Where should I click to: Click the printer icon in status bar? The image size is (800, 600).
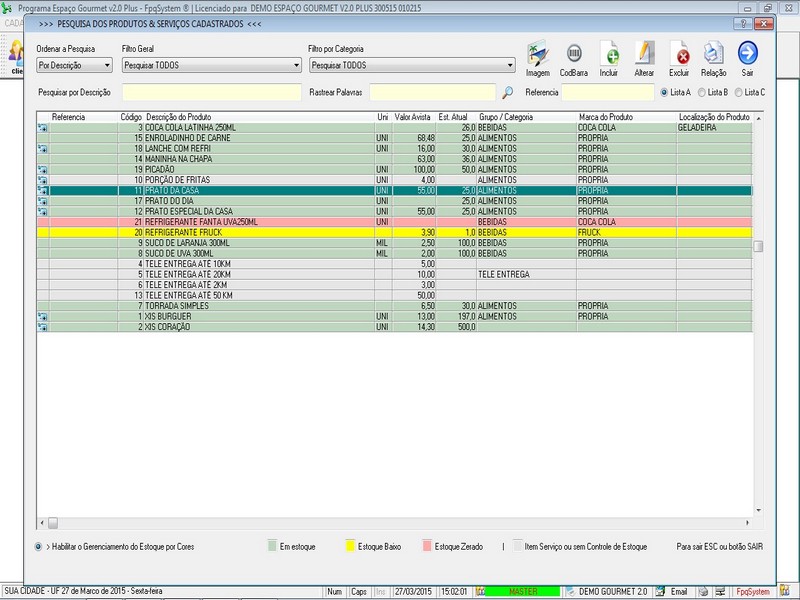tap(704, 592)
